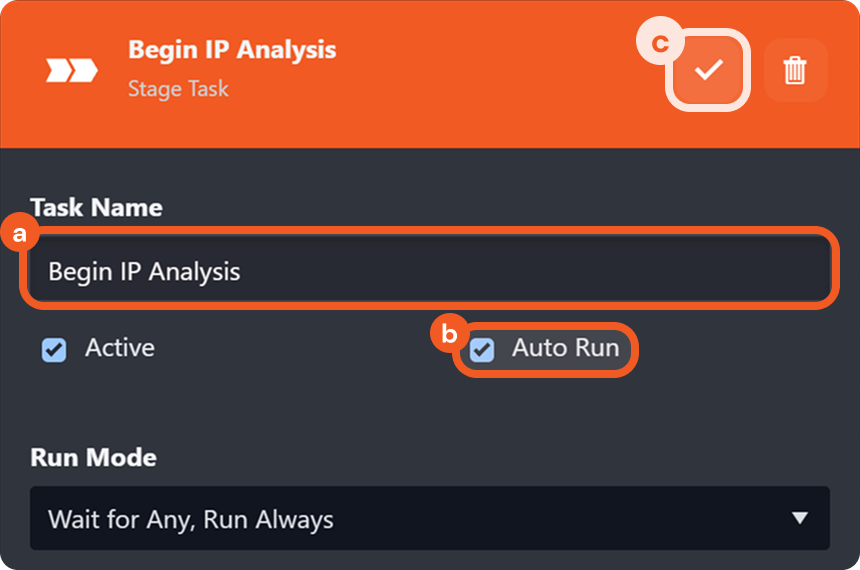Click the "Begin IP Analysis" header title
Viewport: 860px width, 570px height.
click(232, 49)
